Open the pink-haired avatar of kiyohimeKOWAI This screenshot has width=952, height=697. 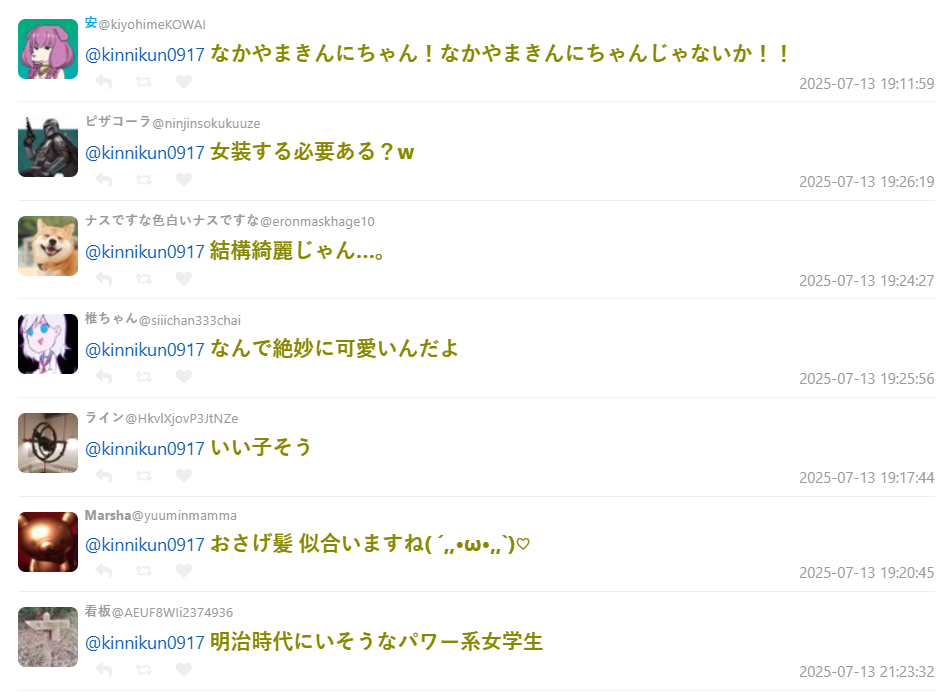(48, 49)
